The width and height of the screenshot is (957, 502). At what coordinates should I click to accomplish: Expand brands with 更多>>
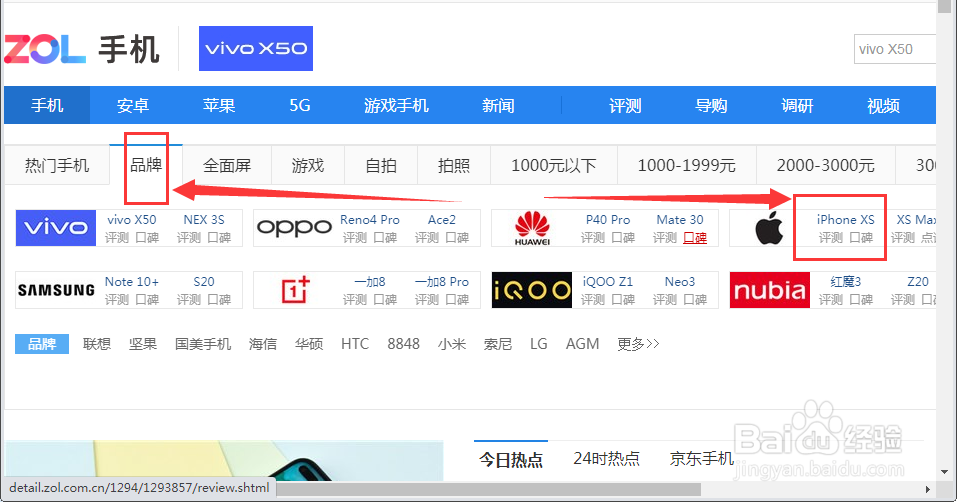pyautogui.click(x=638, y=344)
